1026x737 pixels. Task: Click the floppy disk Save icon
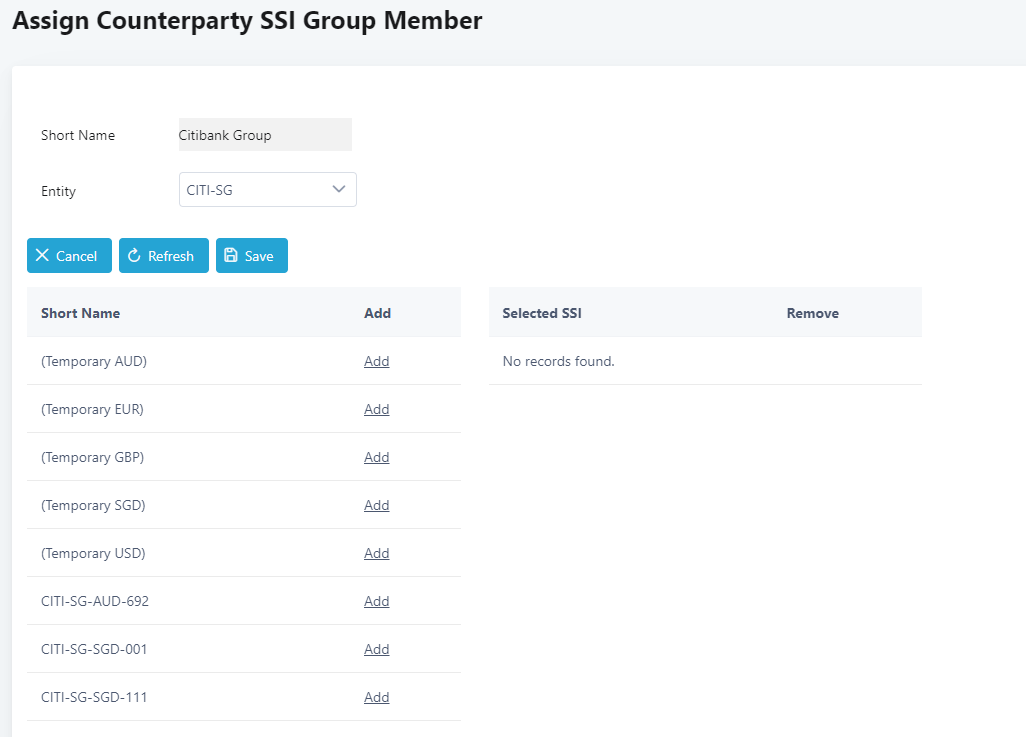pyautogui.click(x=231, y=256)
